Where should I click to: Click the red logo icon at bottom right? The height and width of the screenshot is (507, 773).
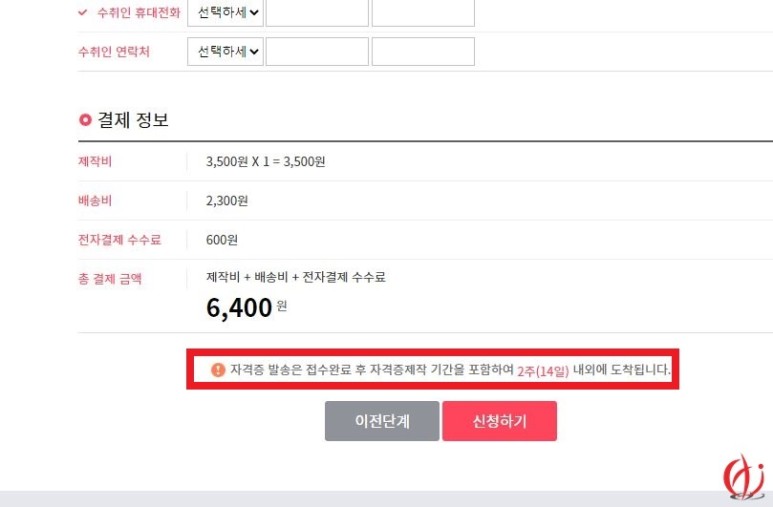(744, 476)
